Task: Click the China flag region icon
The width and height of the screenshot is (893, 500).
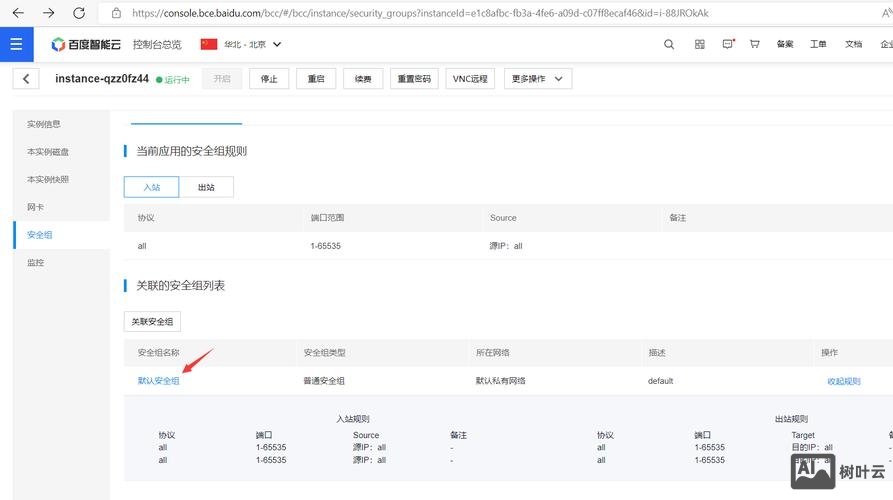Action: pyautogui.click(x=208, y=44)
